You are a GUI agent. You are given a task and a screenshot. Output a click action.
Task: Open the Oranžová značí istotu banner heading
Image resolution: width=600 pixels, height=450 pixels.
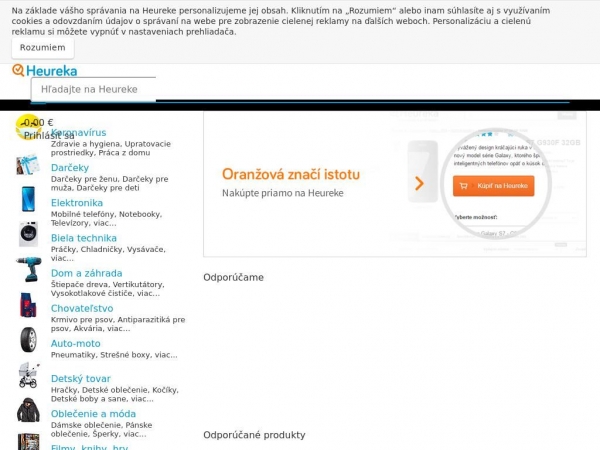click(291, 174)
